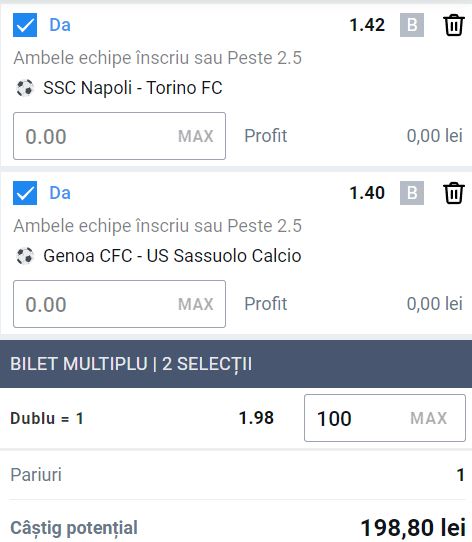Click MAX in the Dublu stake field

point(428,418)
